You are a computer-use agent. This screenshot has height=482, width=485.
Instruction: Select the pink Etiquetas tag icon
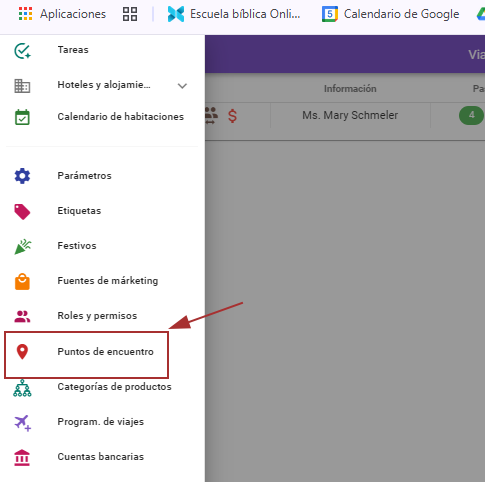point(22,212)
